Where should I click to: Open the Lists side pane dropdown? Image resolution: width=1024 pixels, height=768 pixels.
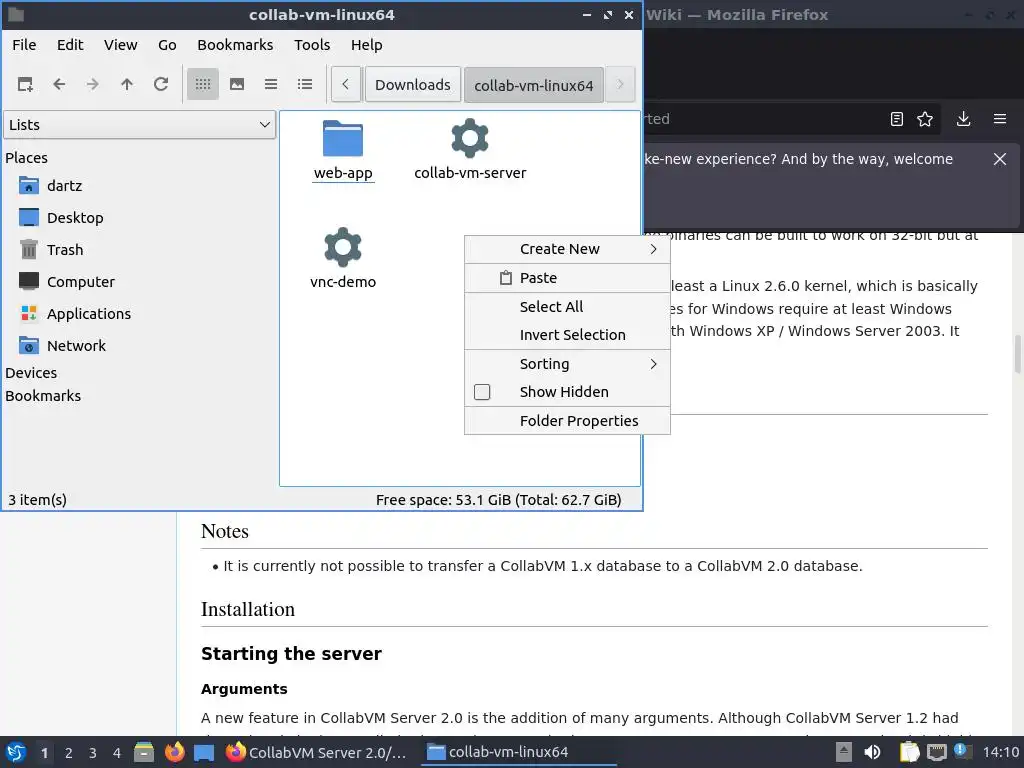click(x=140, y=125)
